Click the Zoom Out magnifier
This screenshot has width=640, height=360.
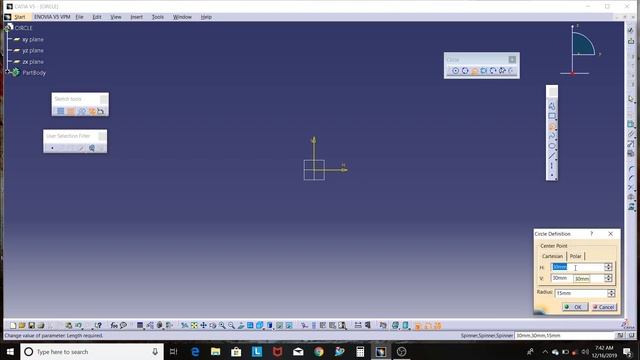tap(231, 325)
